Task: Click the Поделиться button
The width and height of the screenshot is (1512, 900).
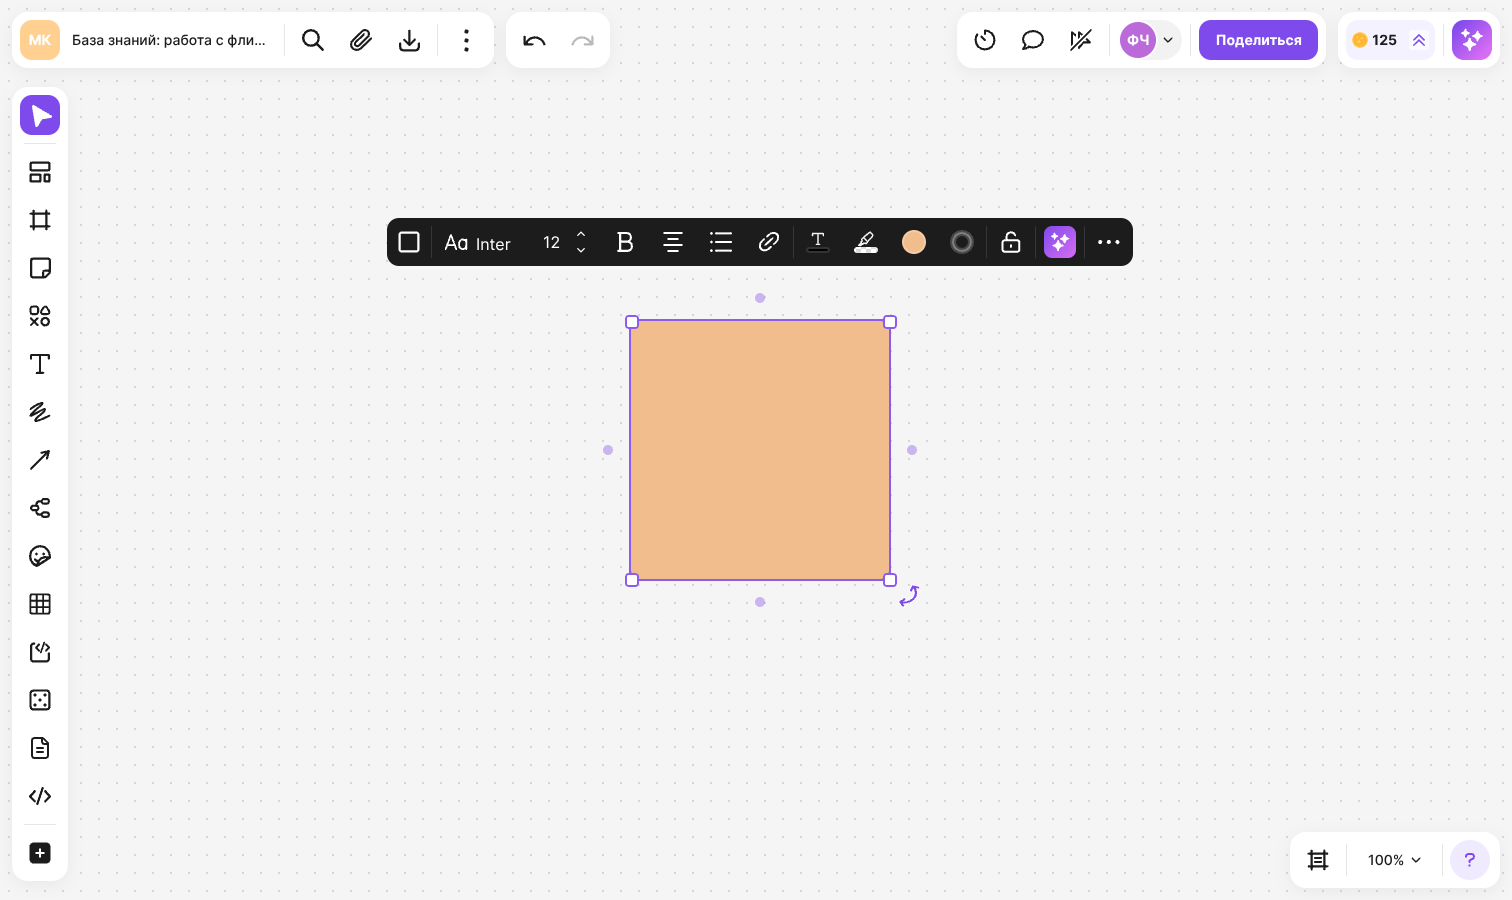Action: (1258, 40)
